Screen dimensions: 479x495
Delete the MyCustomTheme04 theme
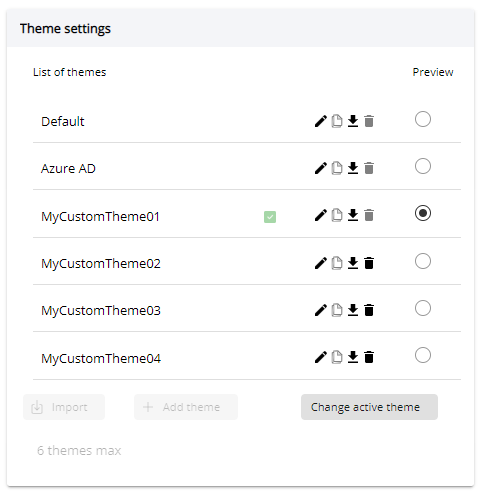click(369, 357)
